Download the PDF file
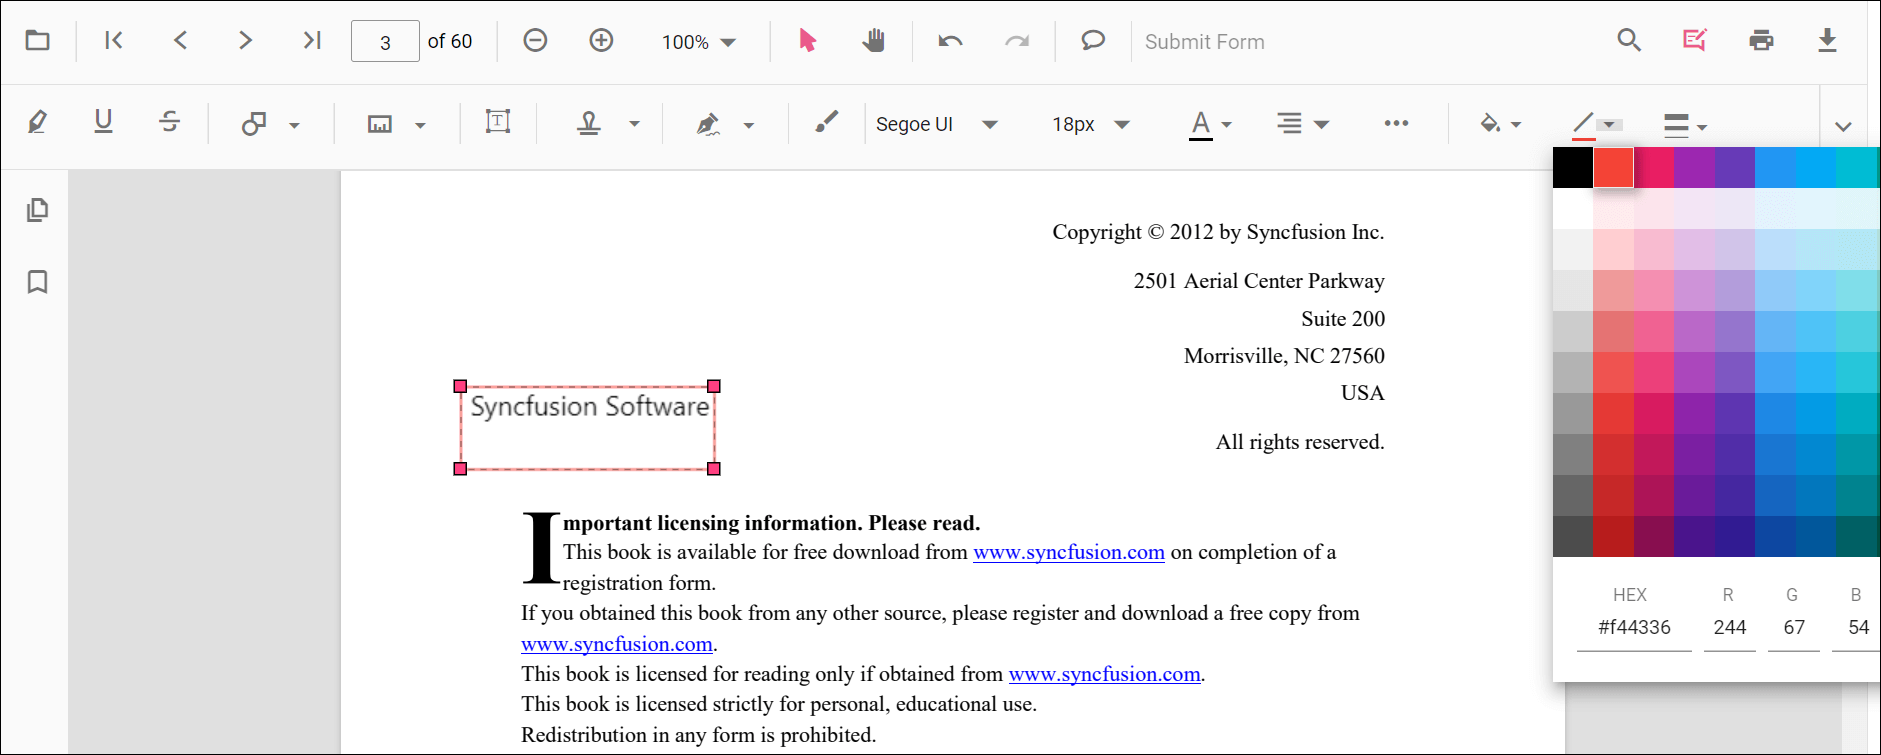 1827,41
